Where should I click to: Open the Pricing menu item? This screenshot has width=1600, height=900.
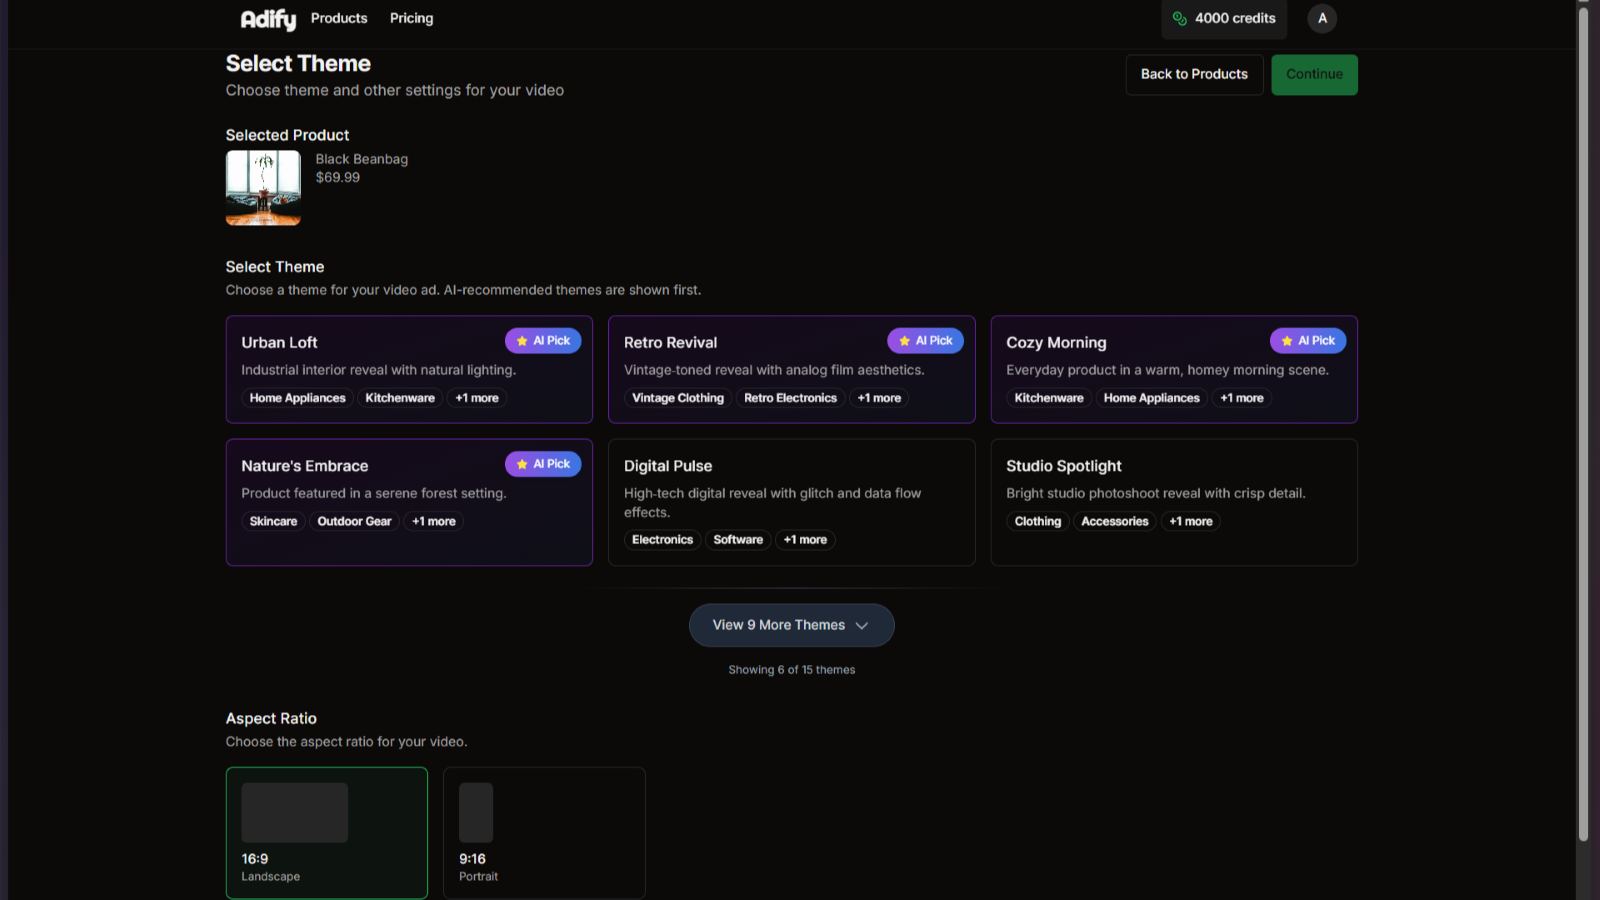[x=411, y=18]
